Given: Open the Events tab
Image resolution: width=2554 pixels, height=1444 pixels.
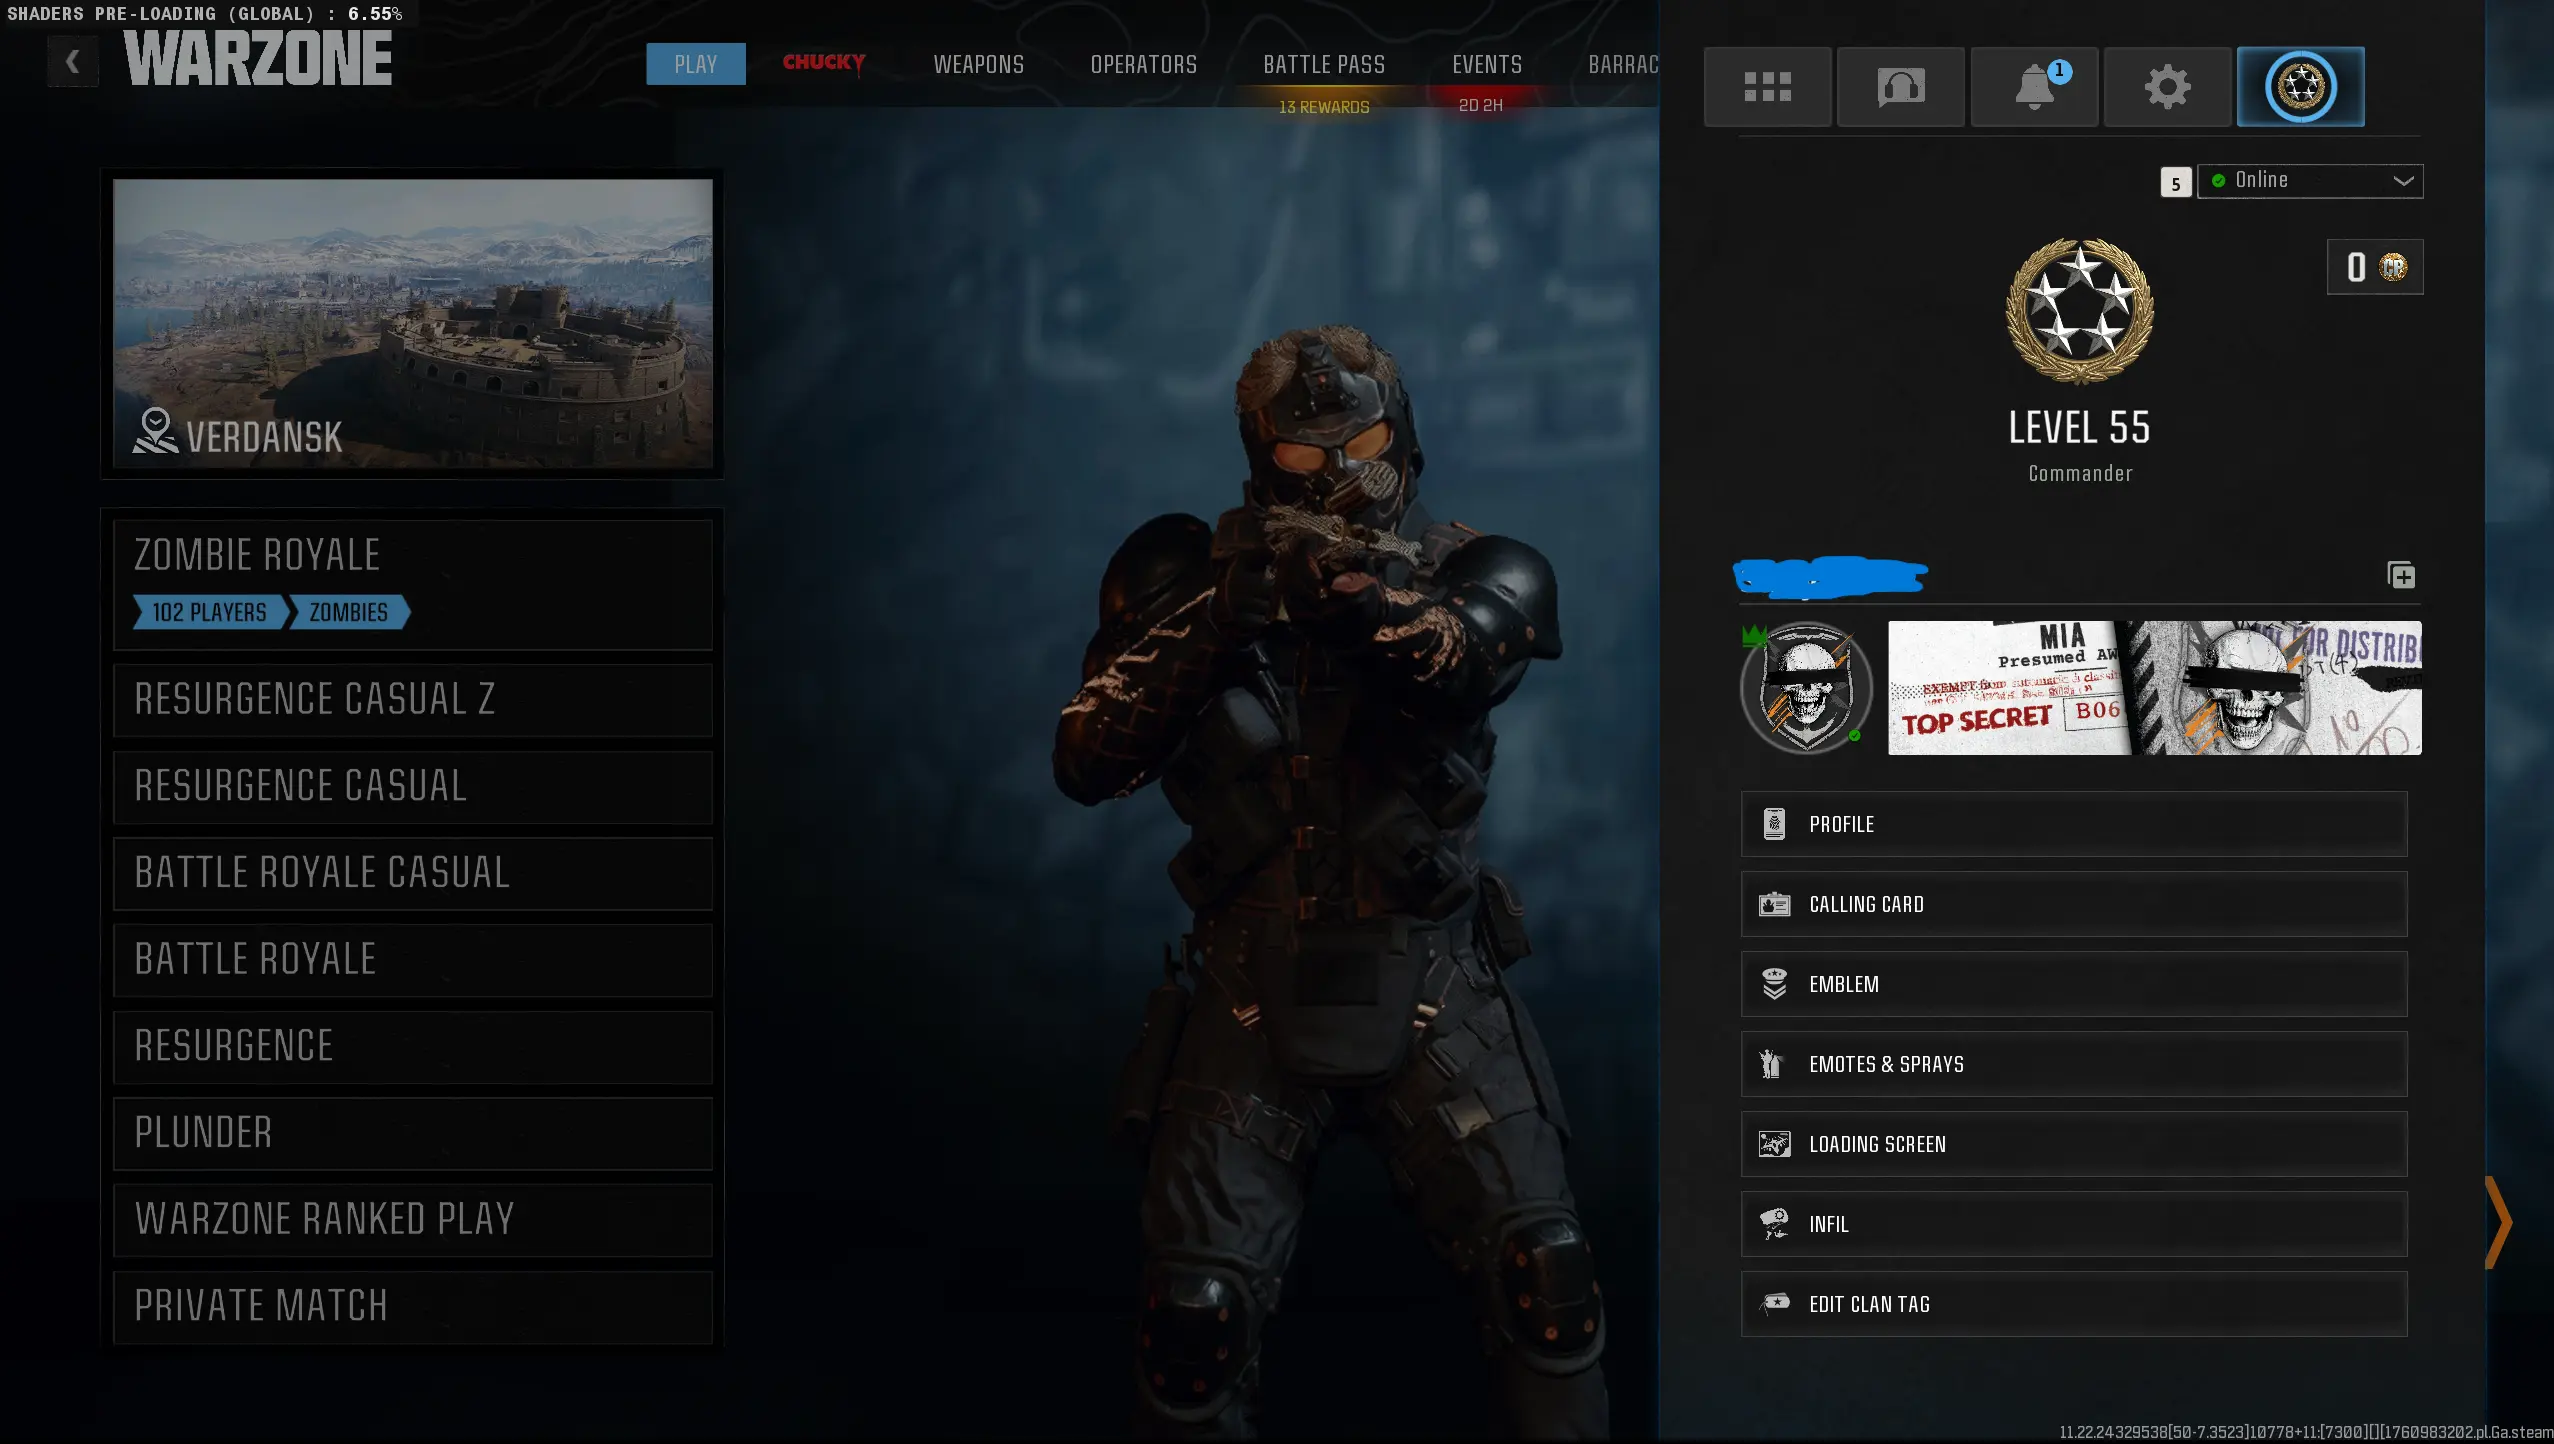Looking at the screenshot, I should tap(1486, 65).
